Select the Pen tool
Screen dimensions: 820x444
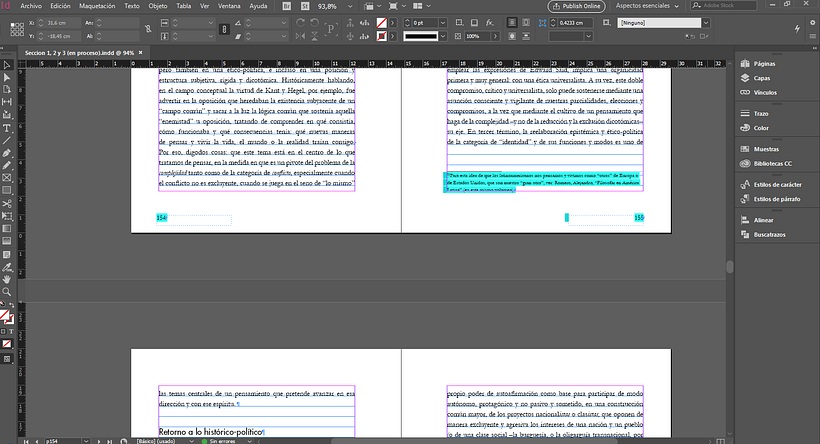[7, 153]
